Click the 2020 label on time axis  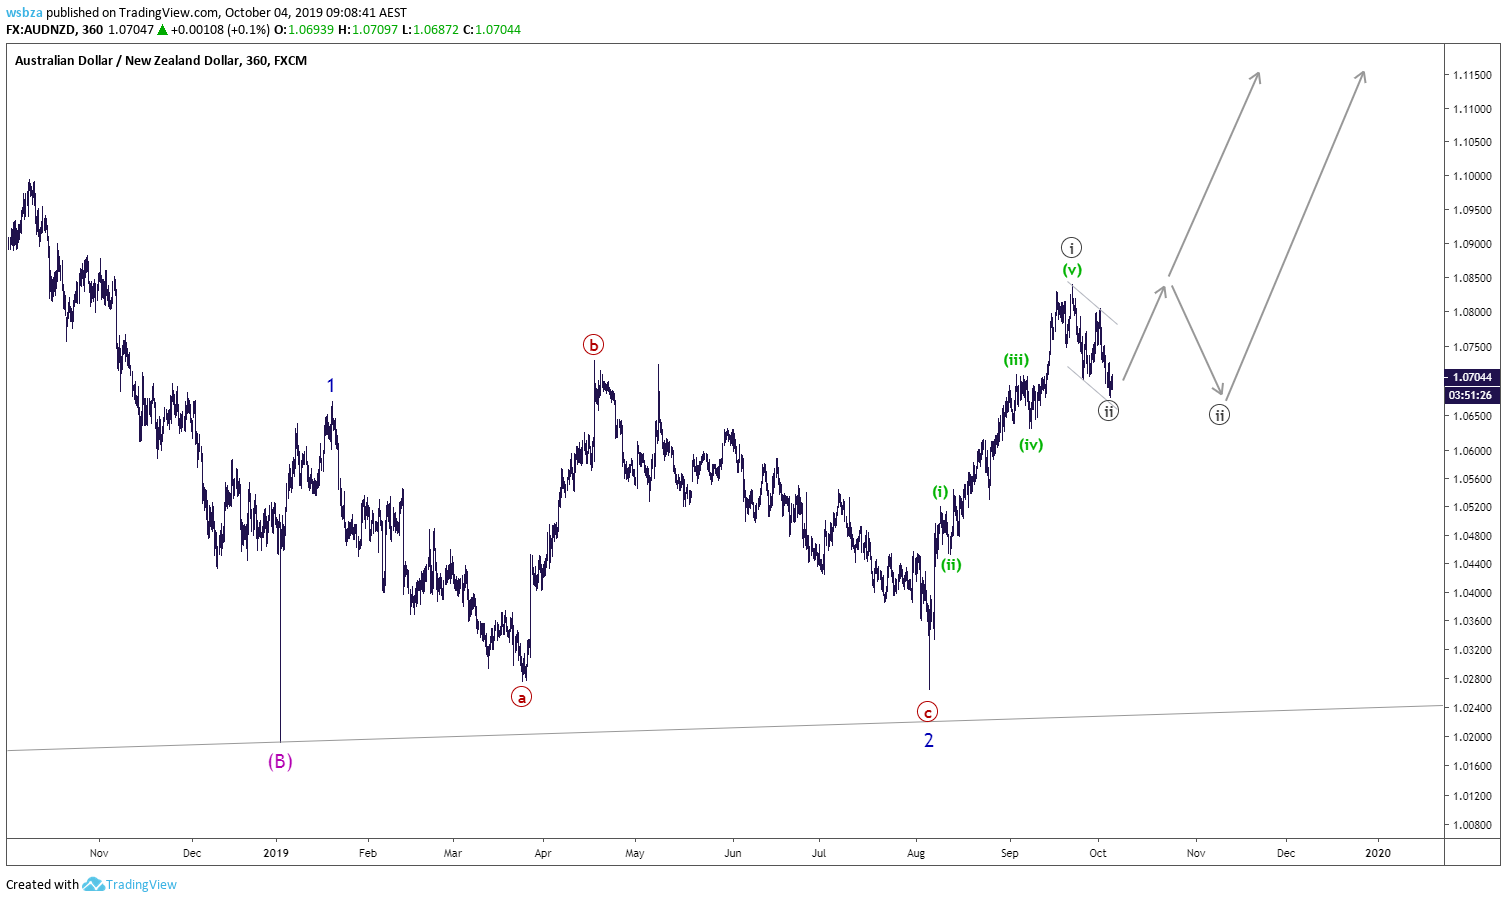click(1378, 853)
